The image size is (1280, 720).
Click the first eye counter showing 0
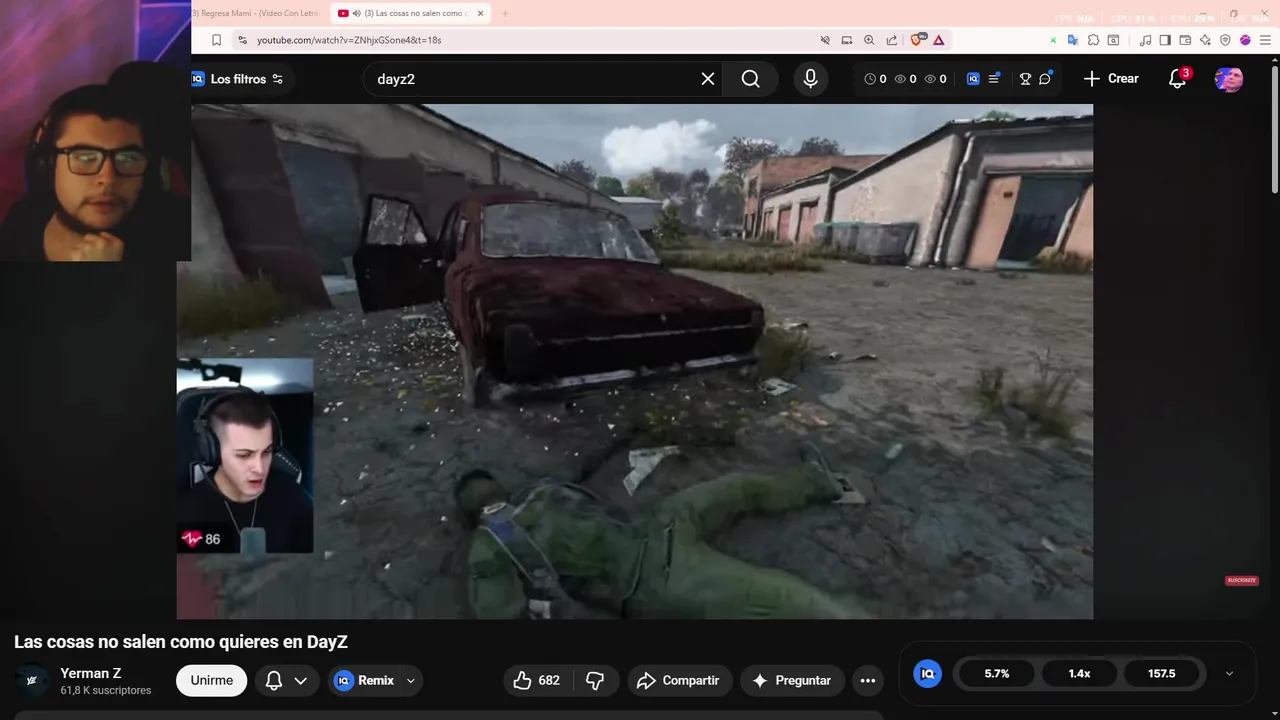pos(905,79)
